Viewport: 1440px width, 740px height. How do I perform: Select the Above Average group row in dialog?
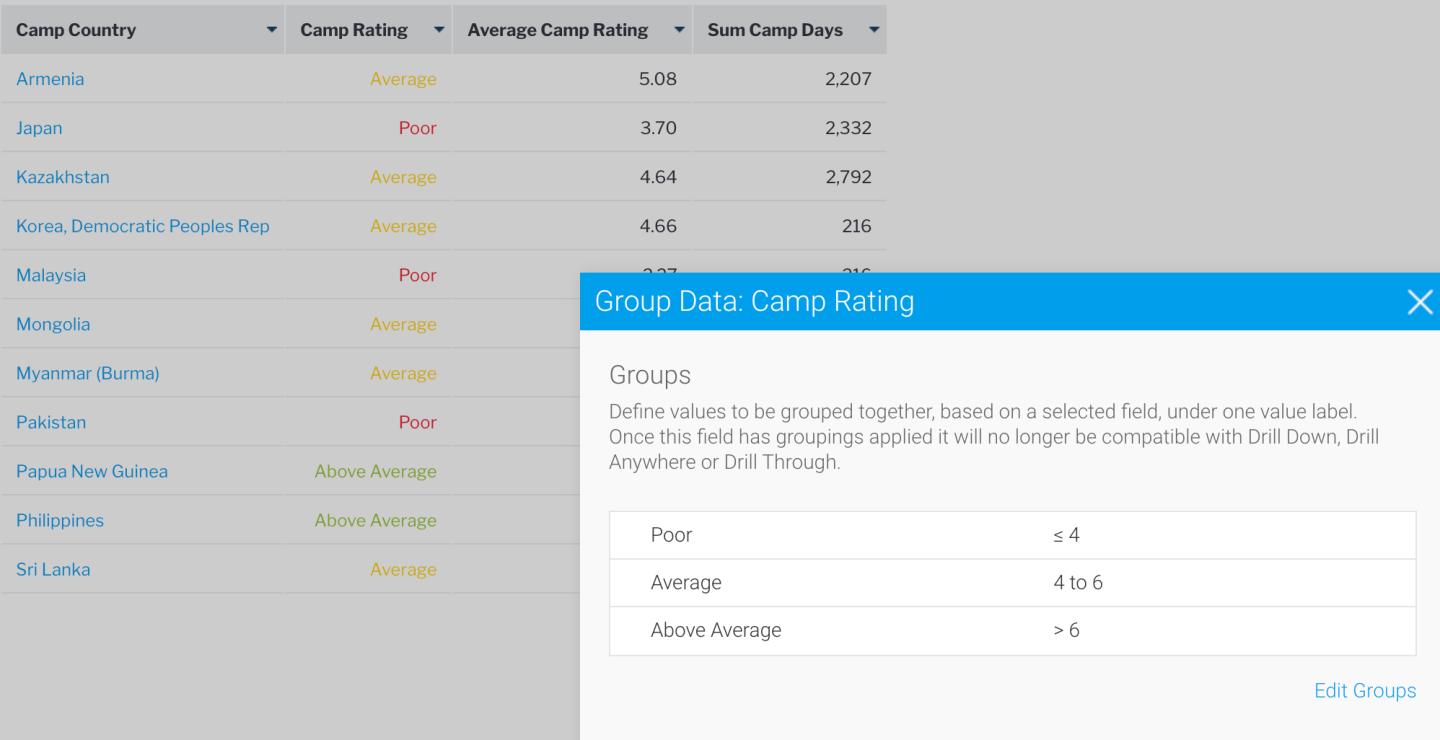coord(1012,631)
